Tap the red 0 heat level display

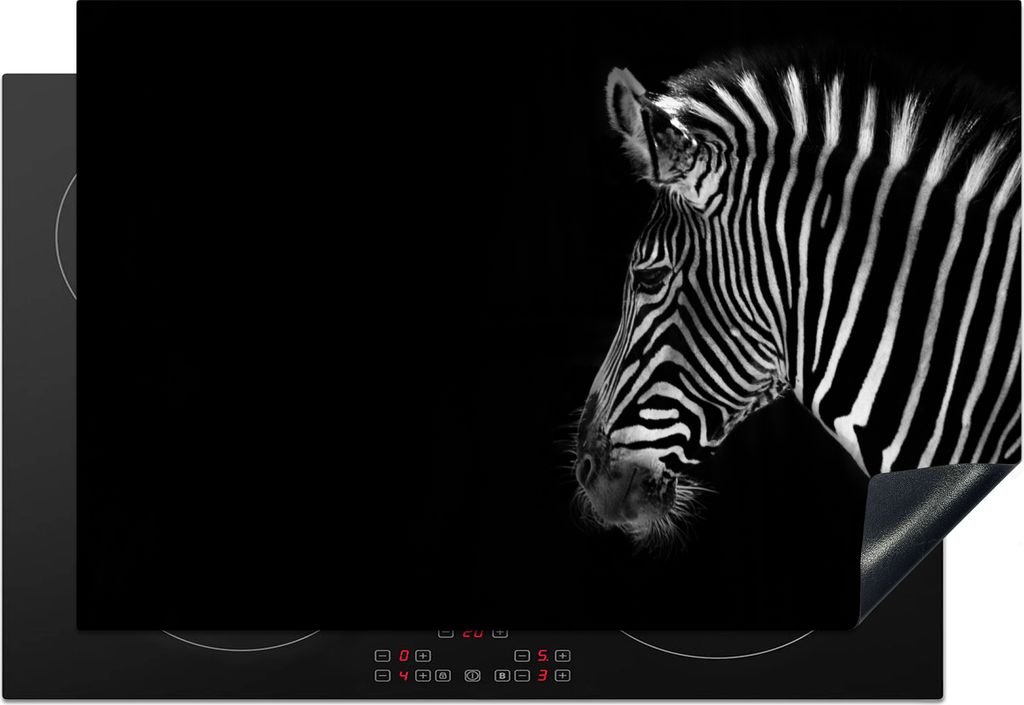[403, 656]
